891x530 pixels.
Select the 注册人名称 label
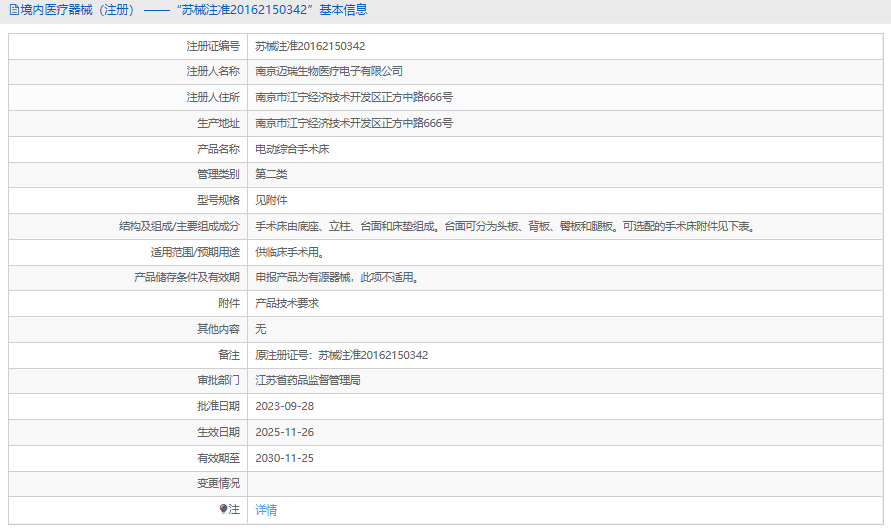click(x=213, y=71)
